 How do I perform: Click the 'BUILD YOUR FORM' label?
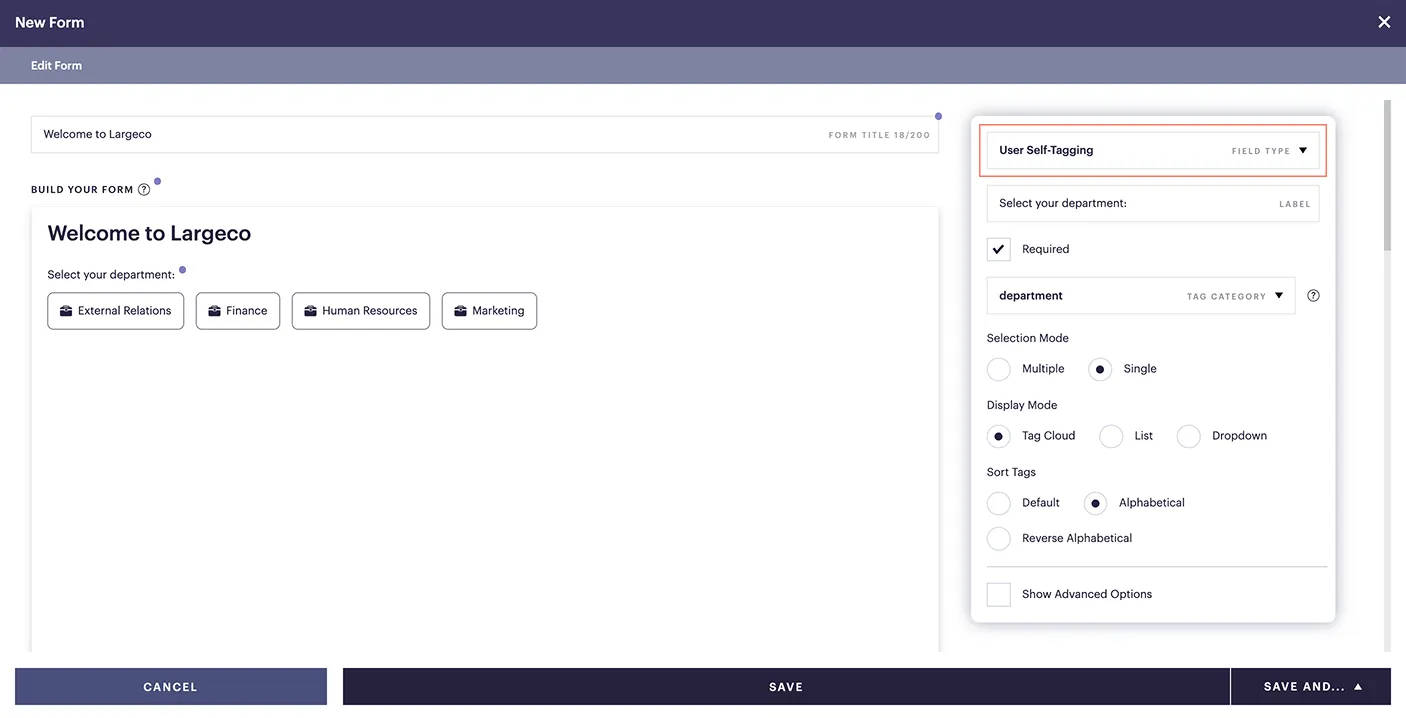tap(82, 190)
